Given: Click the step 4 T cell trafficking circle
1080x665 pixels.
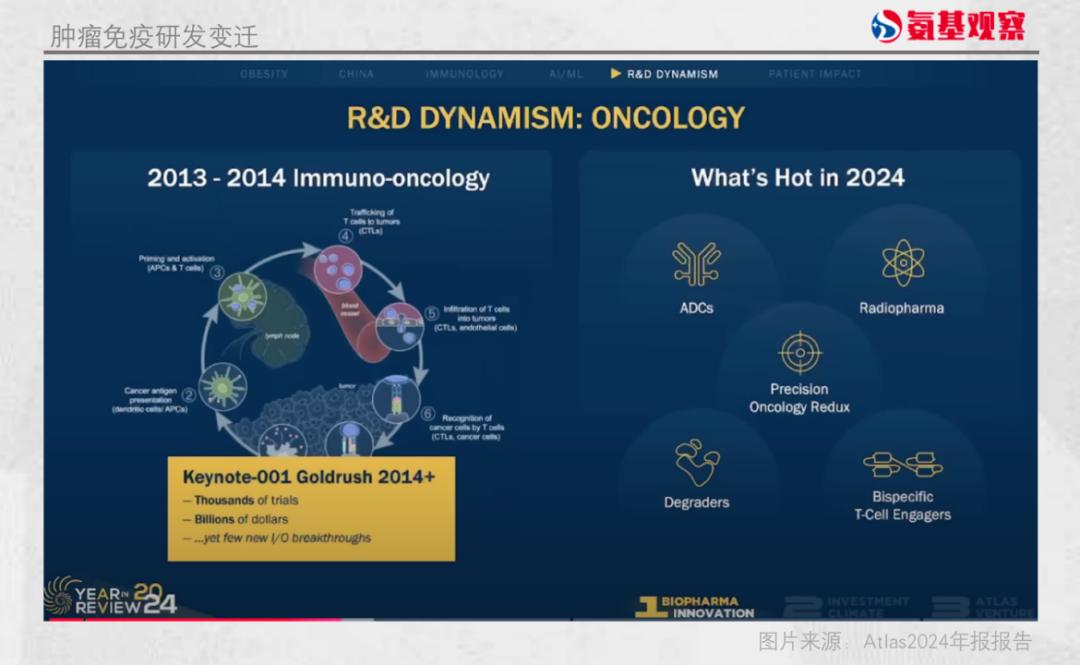Looking at the screenshot, I should [338, 269].
